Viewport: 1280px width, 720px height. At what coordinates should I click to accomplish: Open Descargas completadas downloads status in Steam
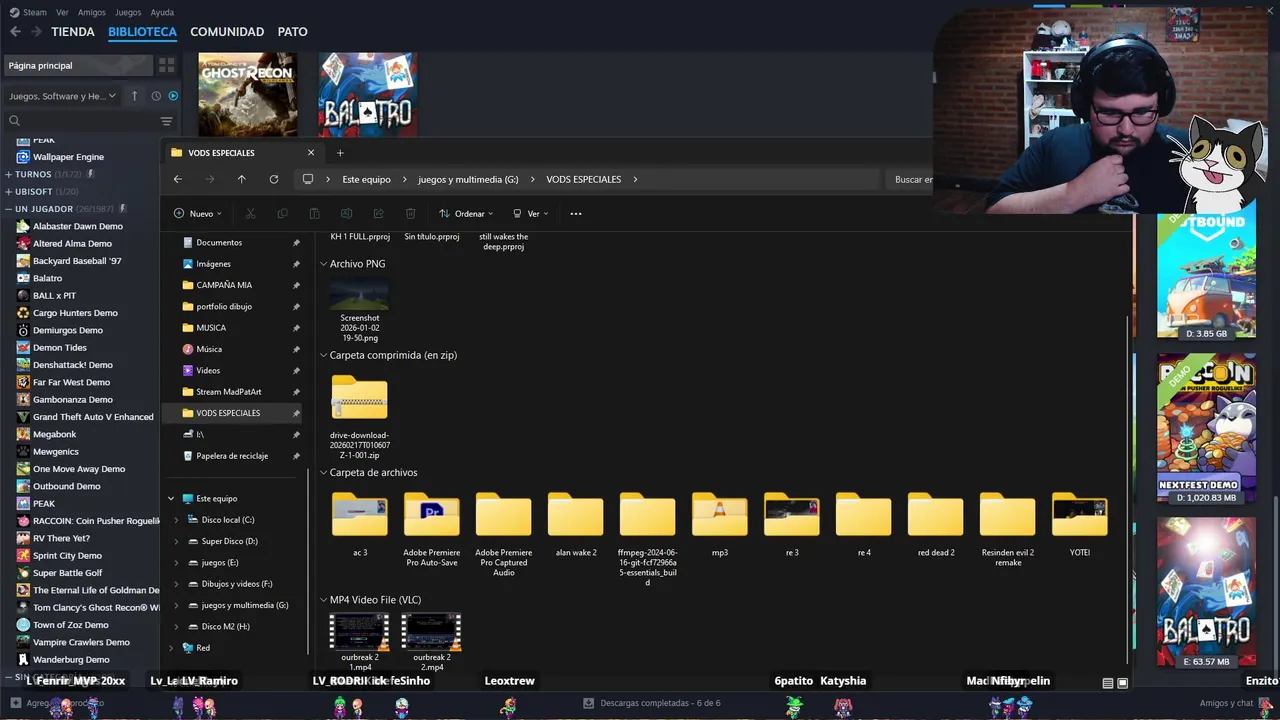[652, 703]
